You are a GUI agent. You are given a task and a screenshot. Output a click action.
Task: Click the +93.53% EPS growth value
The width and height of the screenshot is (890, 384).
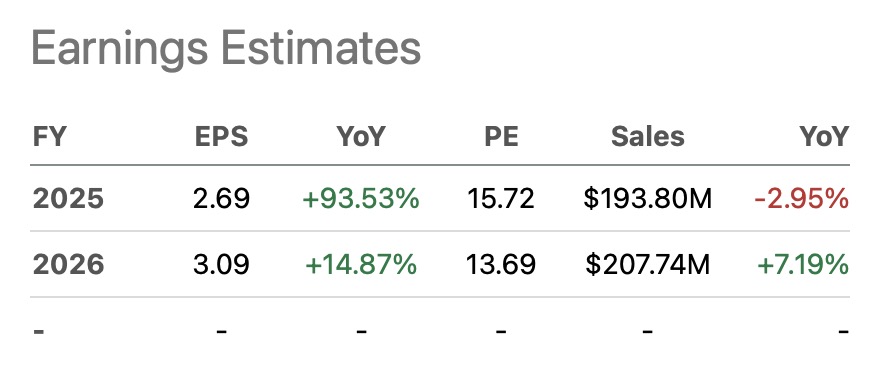point(361,199)
